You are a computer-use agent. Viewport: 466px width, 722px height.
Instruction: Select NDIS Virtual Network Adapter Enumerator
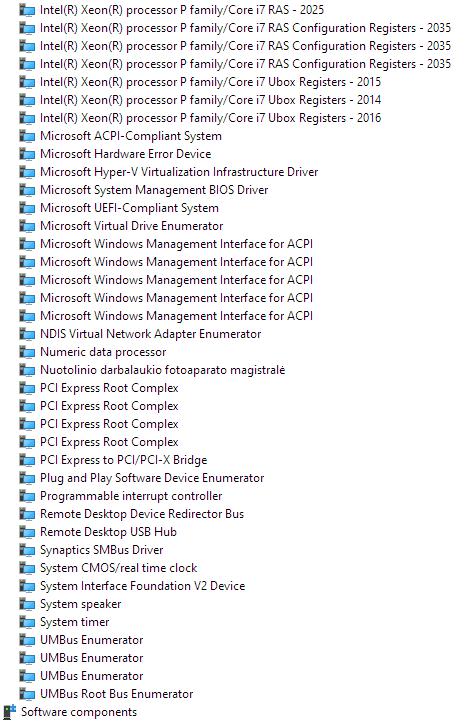151,334
